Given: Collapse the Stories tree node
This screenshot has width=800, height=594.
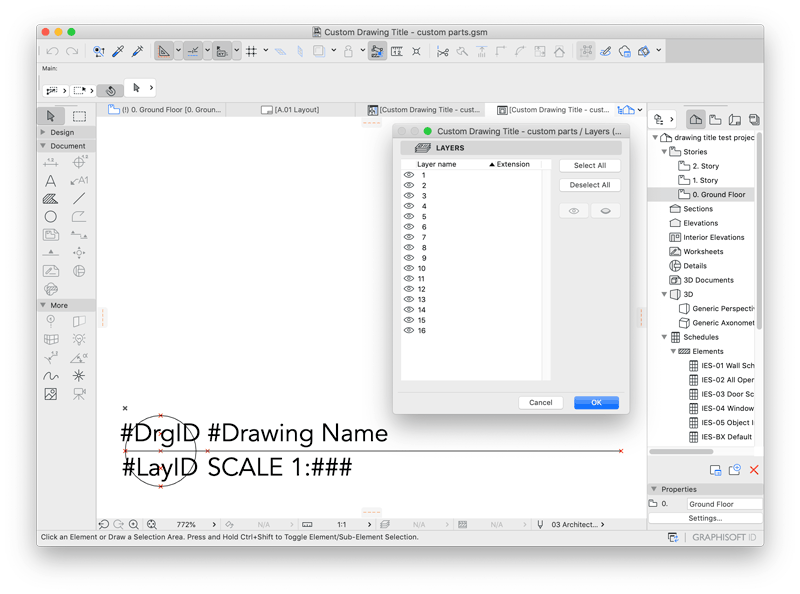Looking at the screenshot, I should tap(664, 152).
